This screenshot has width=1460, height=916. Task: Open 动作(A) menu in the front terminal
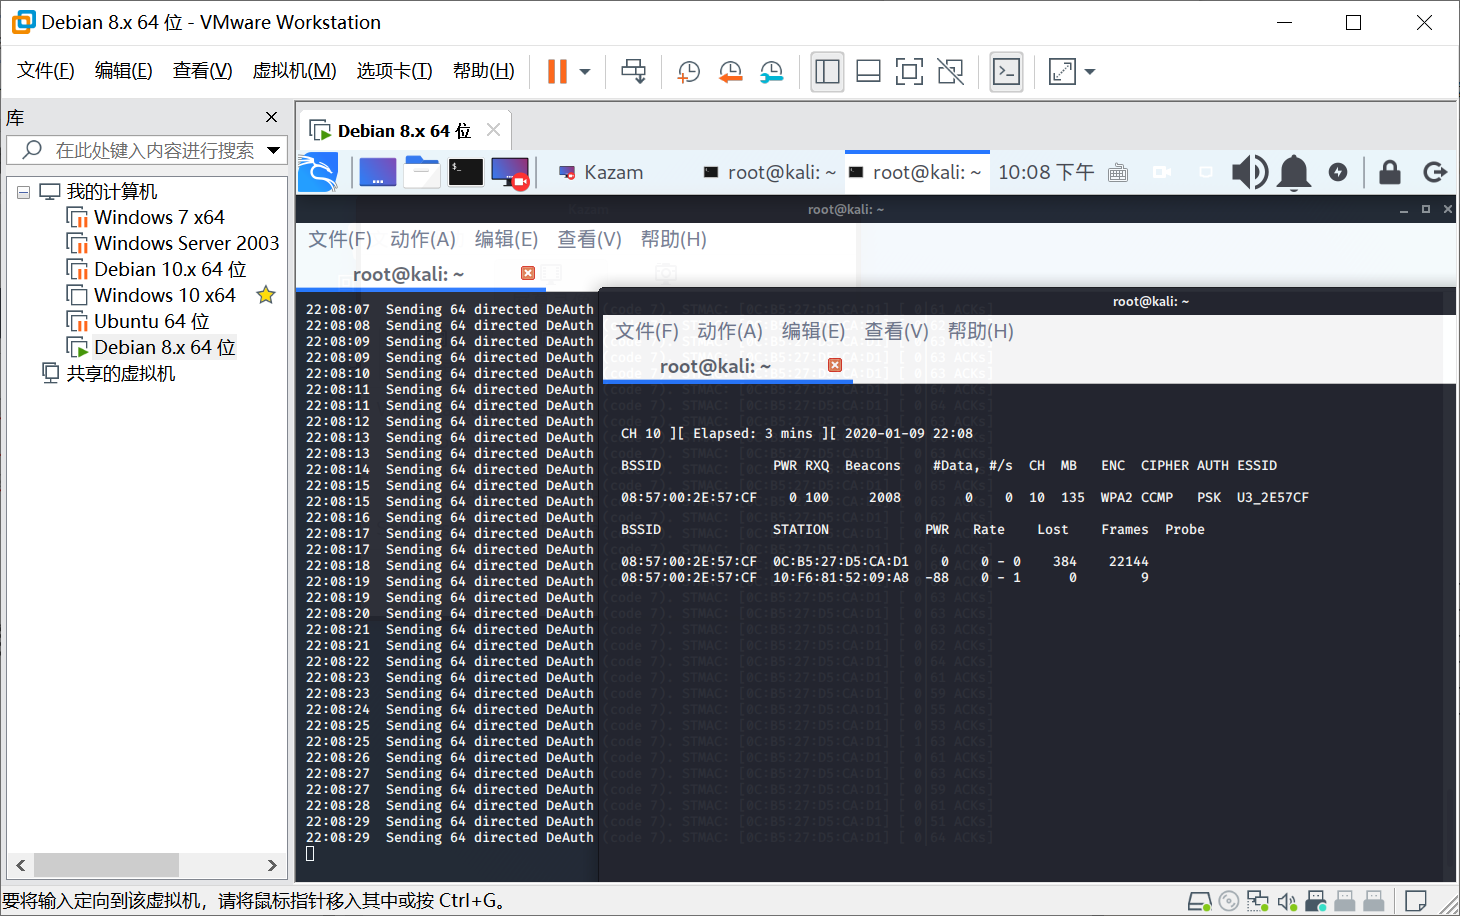click(x=730, y=331)
